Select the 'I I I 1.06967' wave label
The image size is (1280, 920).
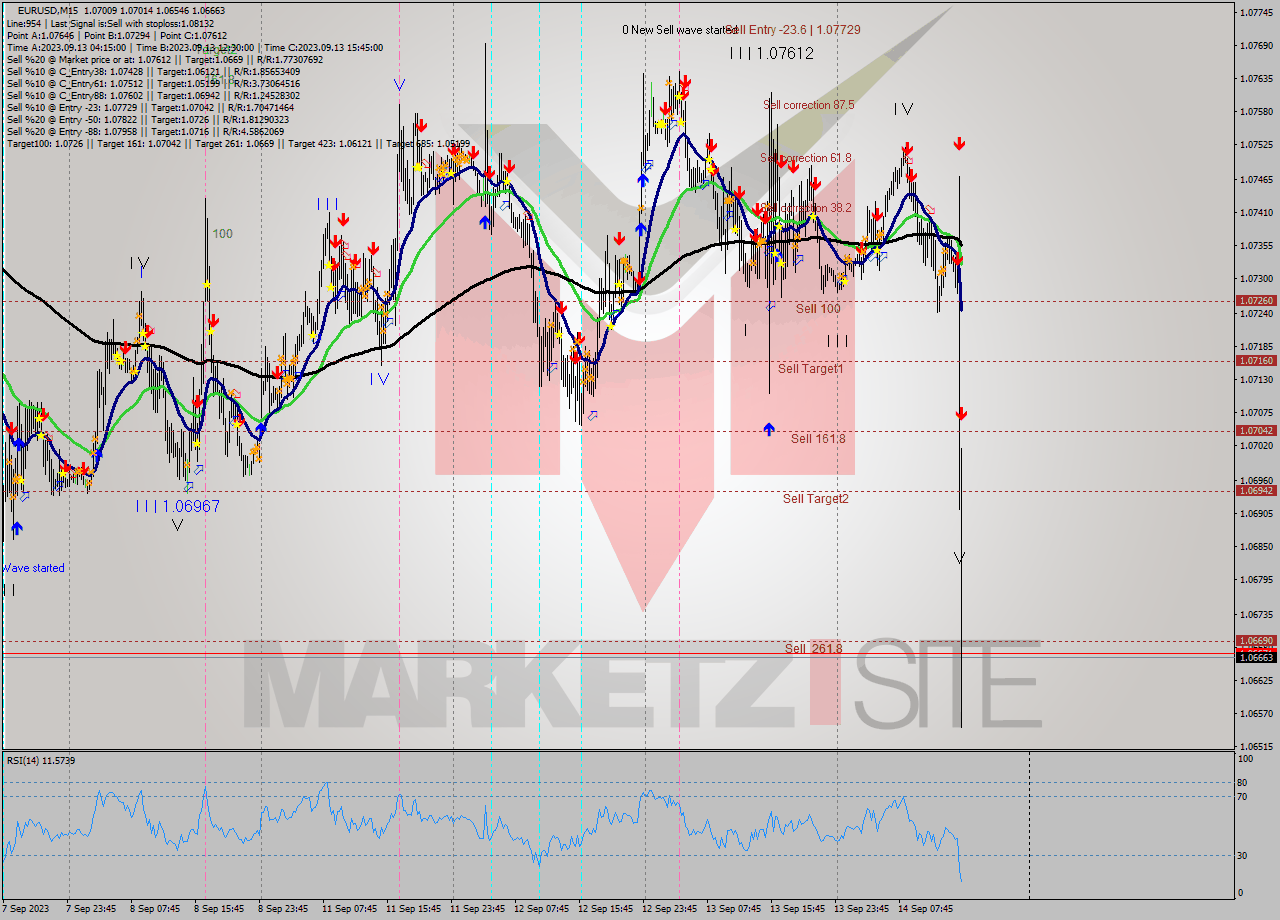[x=178, y=507]
